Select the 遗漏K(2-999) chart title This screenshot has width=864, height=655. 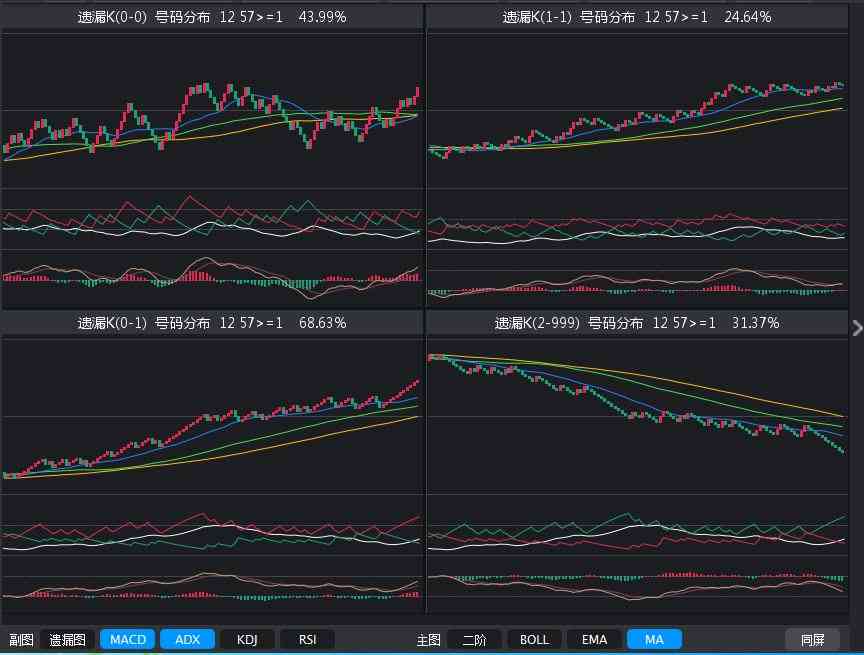pyautogui.click(x=537, y=323)
